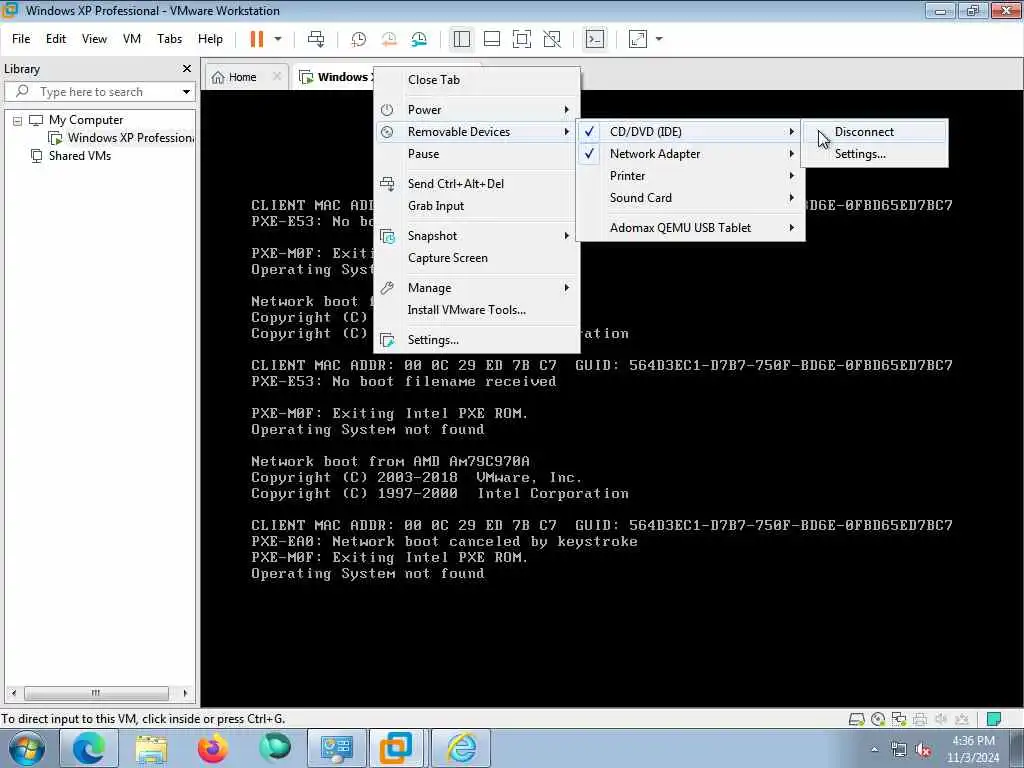Choose Close Tab in context menu

tap(476, 80)
